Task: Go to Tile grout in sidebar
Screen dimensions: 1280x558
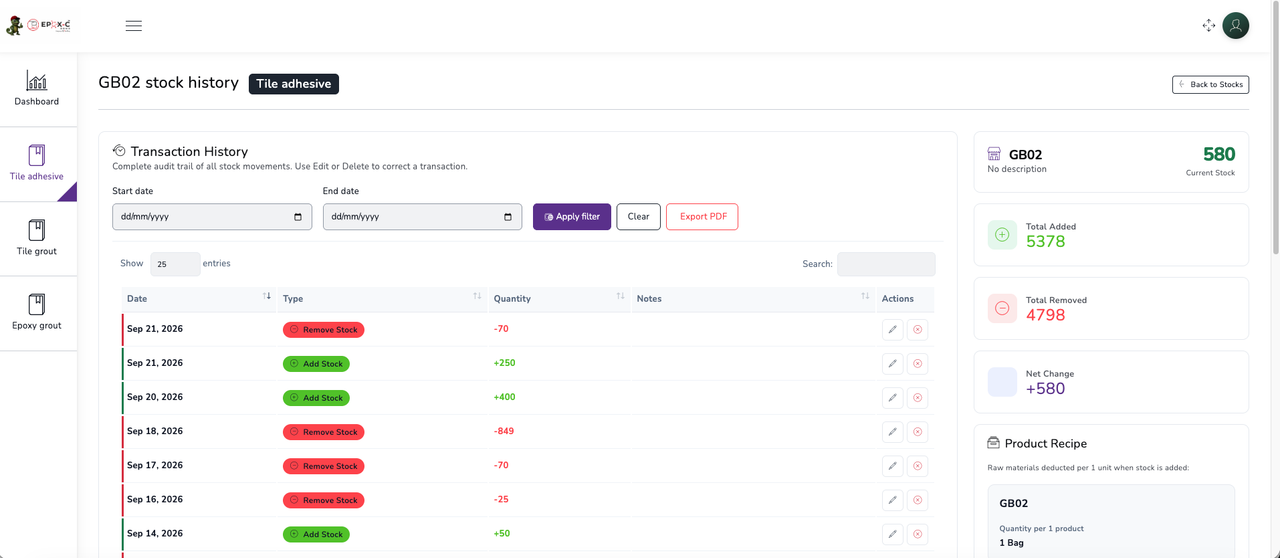Action: [x=37, y=239]
